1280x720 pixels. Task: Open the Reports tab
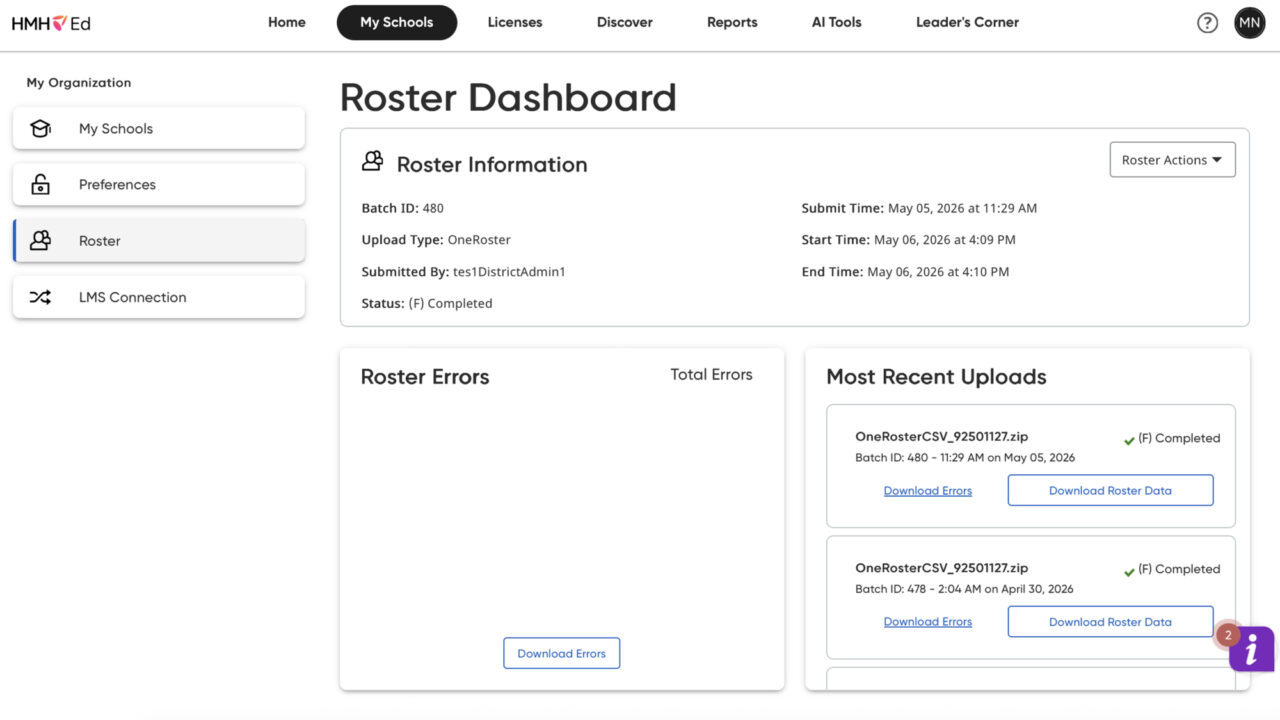732,22
